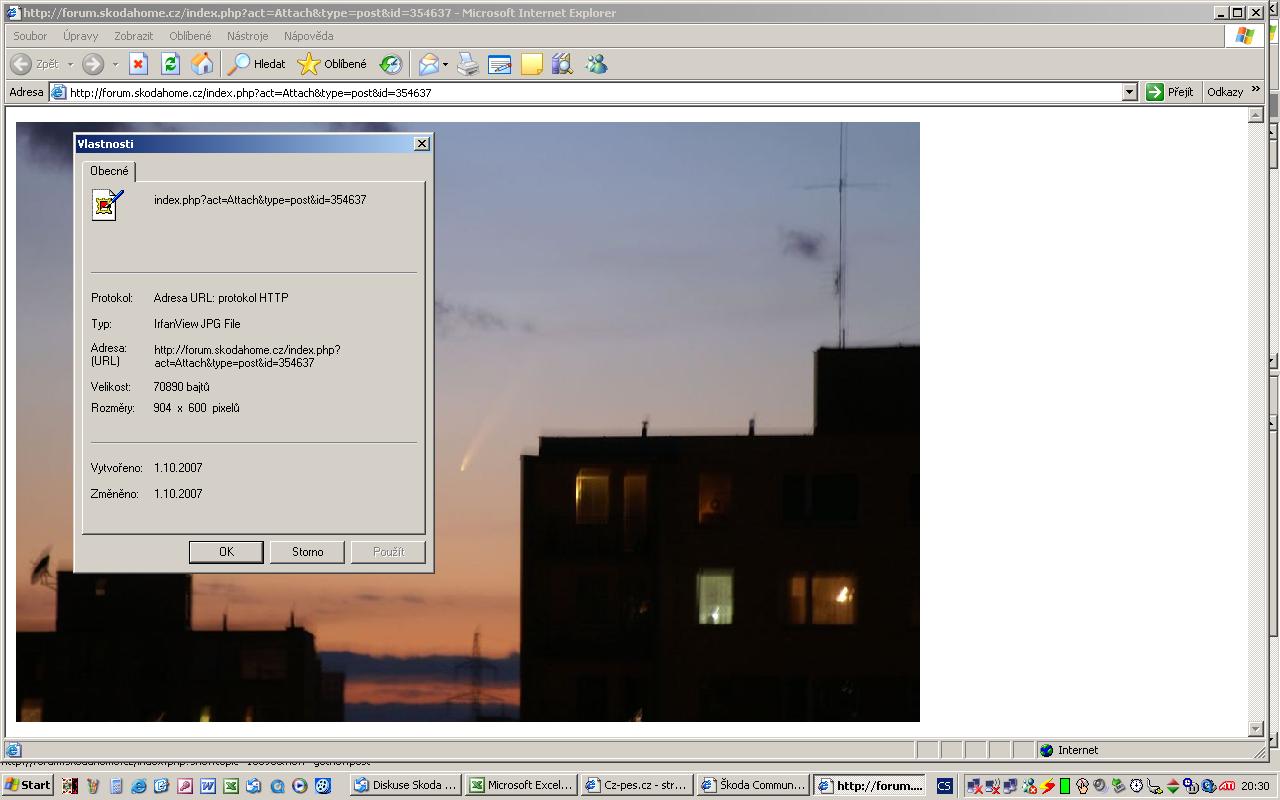
Task: Click the forward arrow navigation button
Action: 93,64
